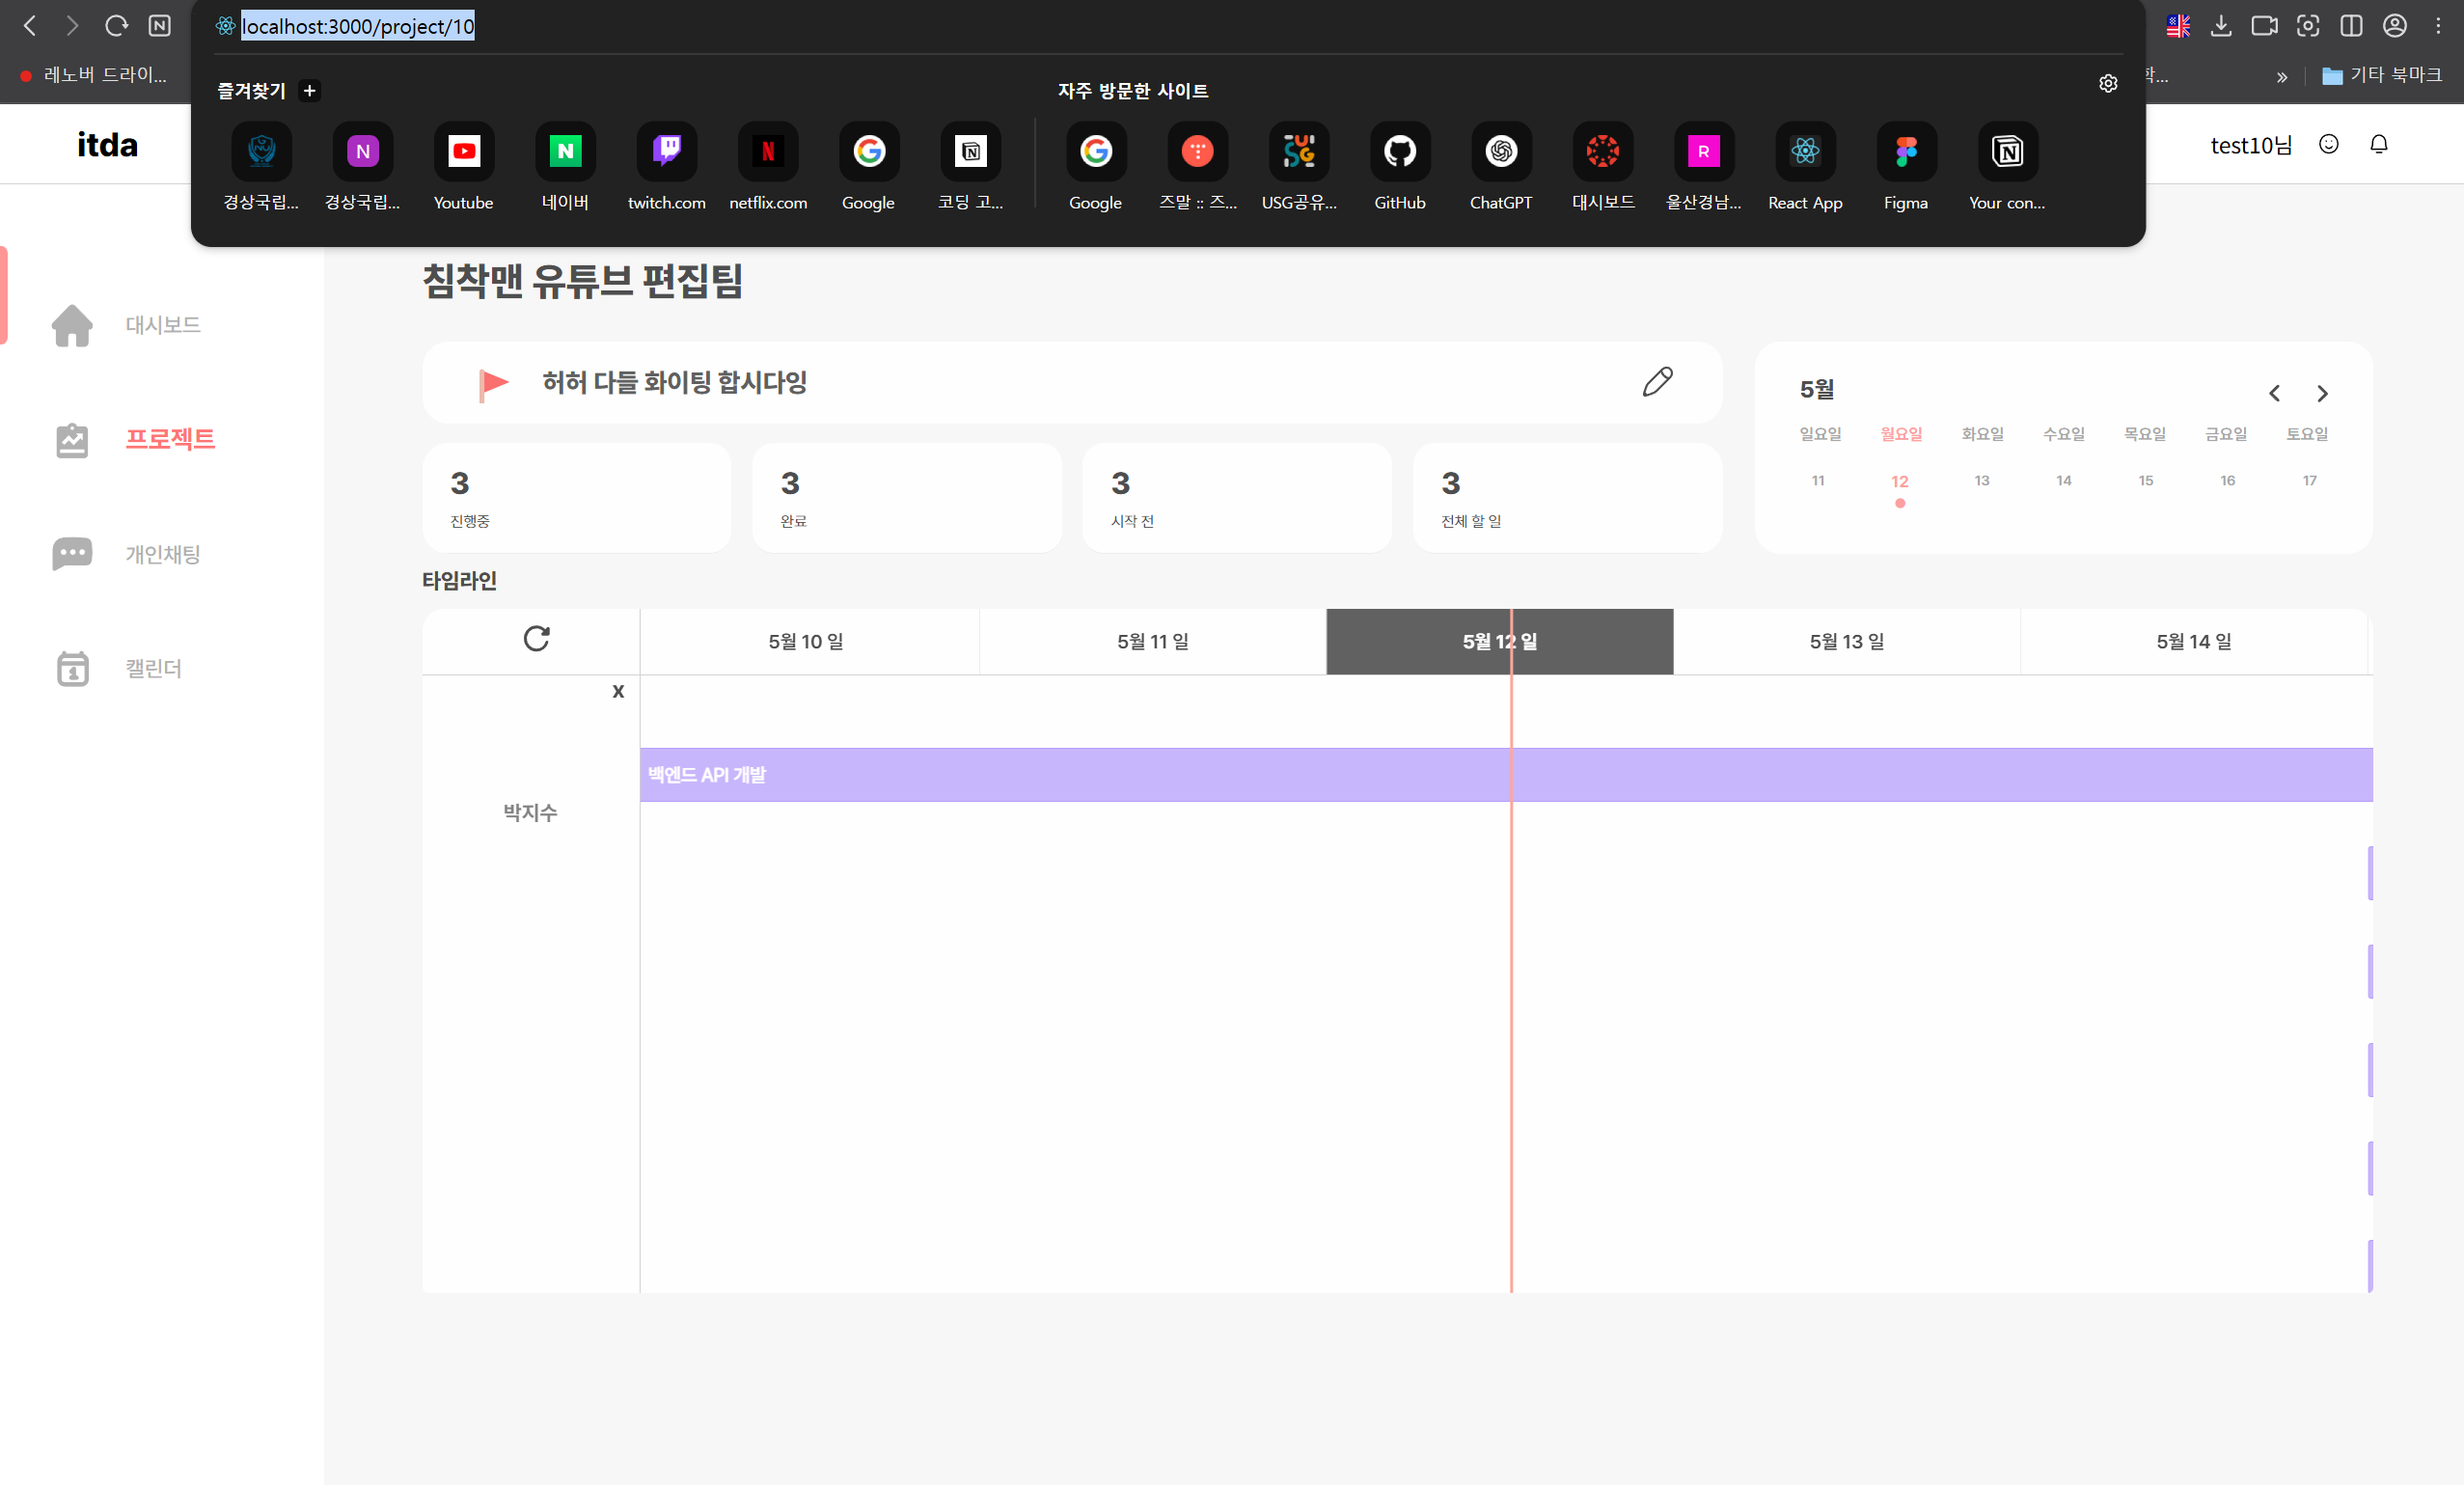Go to next week in calendar
2464x1485 pixels.
click(x=2322, y=394)
